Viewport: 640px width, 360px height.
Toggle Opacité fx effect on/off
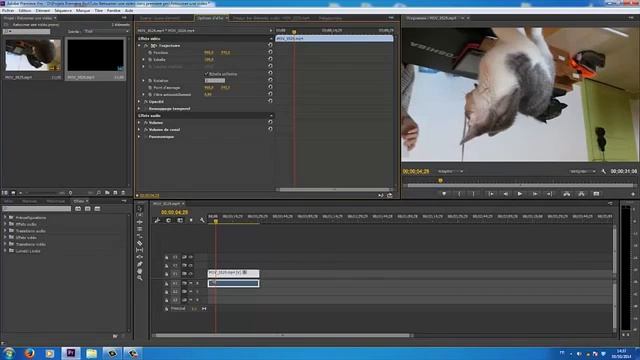click(x=146, y=101)
